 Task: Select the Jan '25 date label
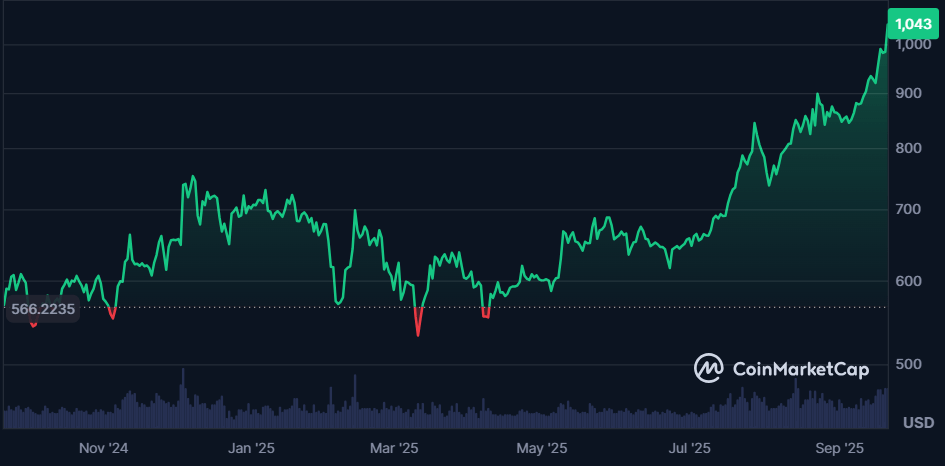(x=251, y=447)
